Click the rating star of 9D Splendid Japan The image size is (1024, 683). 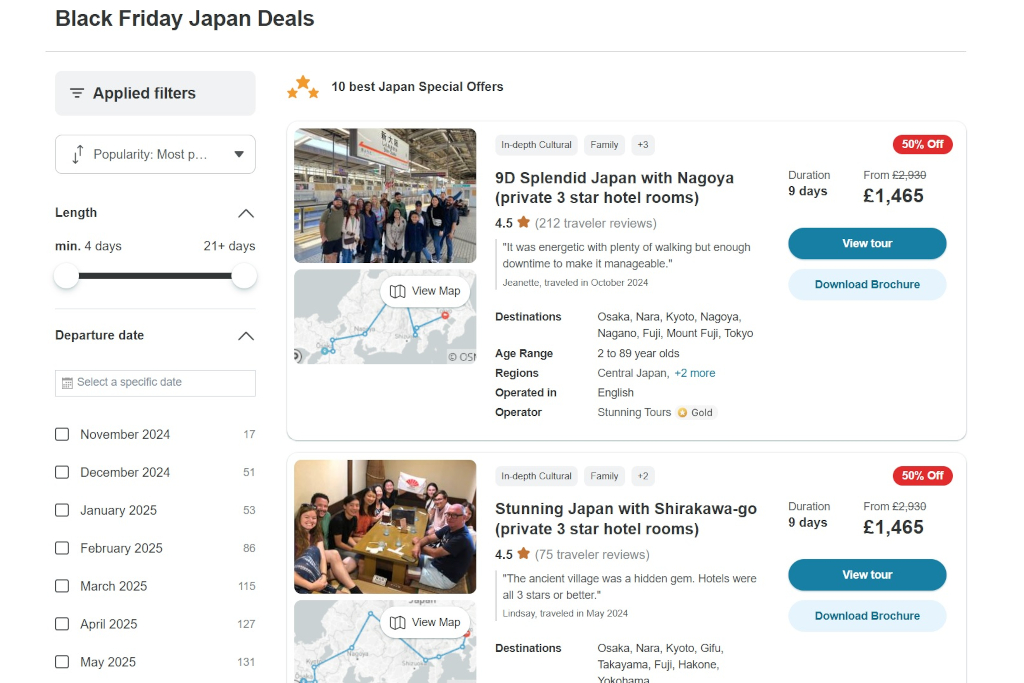point(523,223)
